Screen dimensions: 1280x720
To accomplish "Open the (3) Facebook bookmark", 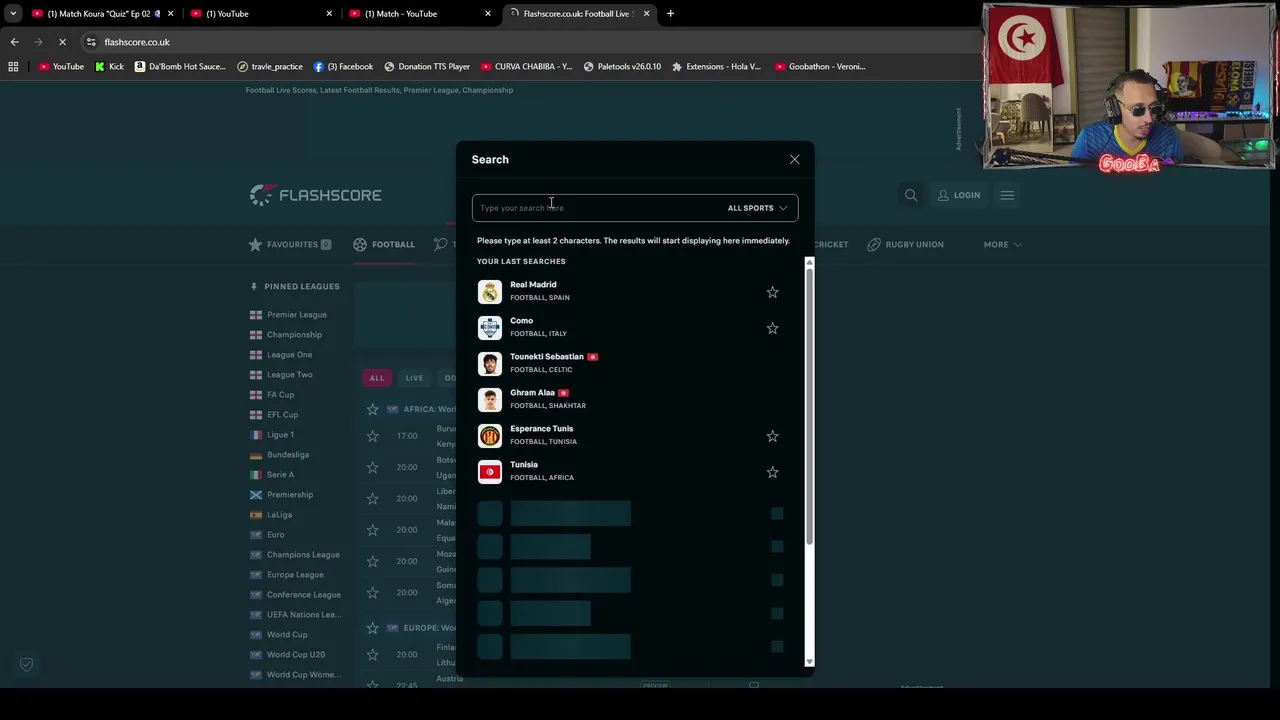I will pos(343,66).
